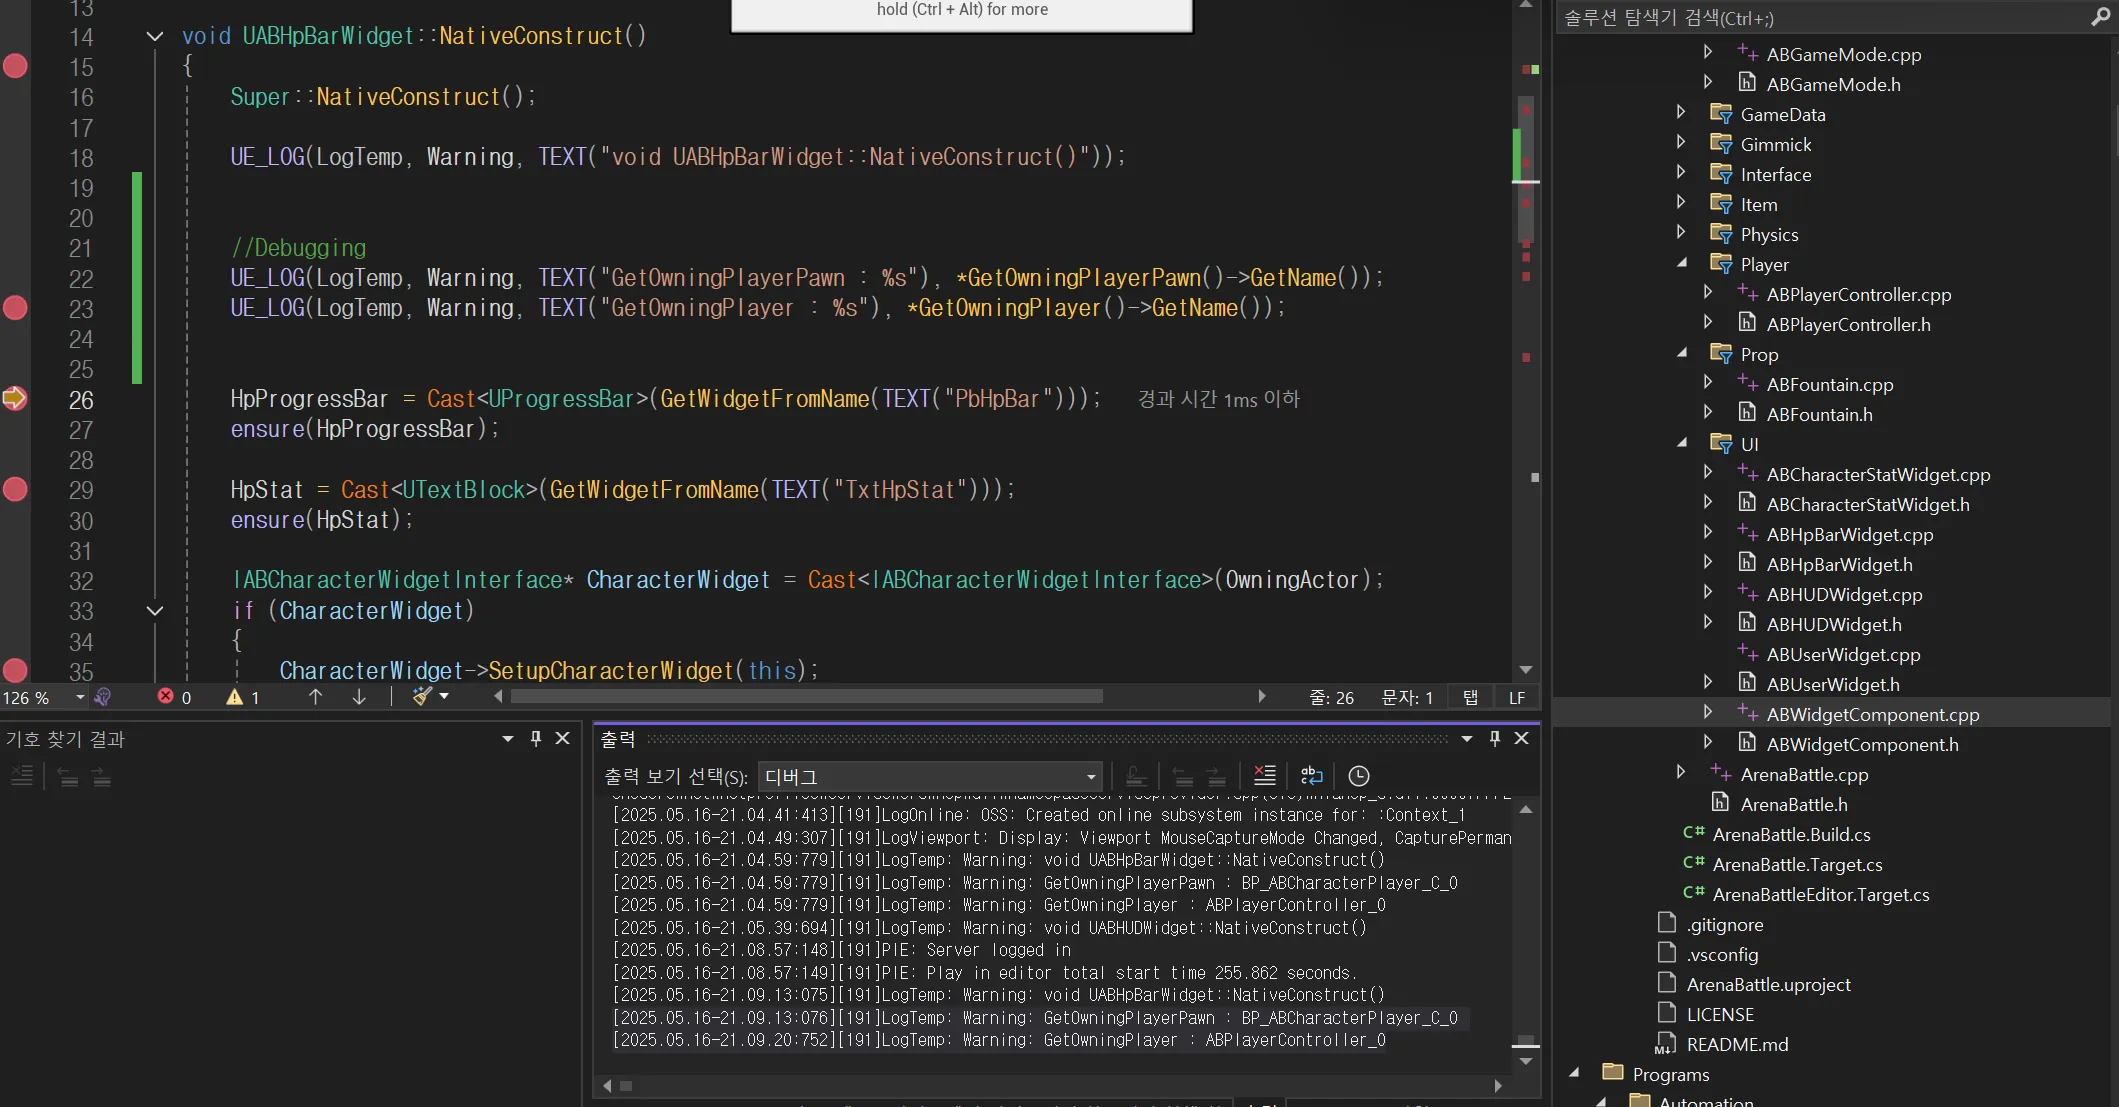Image resolution: width=2119 pixels, height=1107 pixels.
Task: Select ABGameMode.cpp in solution explorer
Action: coord(1843,54)
